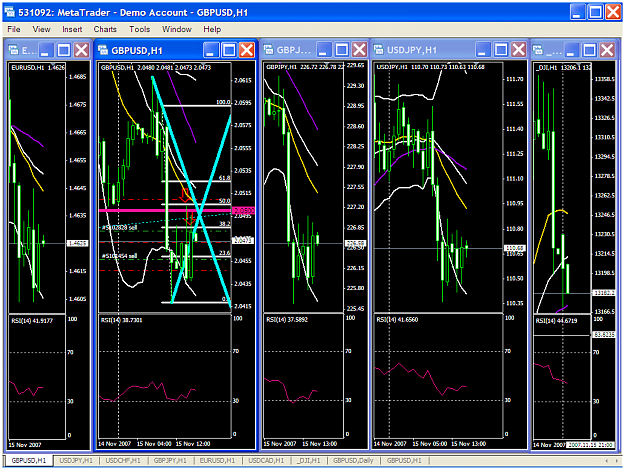The height and width of the screenshot is (470, 625).
Task: Click the Fibonacci '61.8' level label
Action: 224,178
